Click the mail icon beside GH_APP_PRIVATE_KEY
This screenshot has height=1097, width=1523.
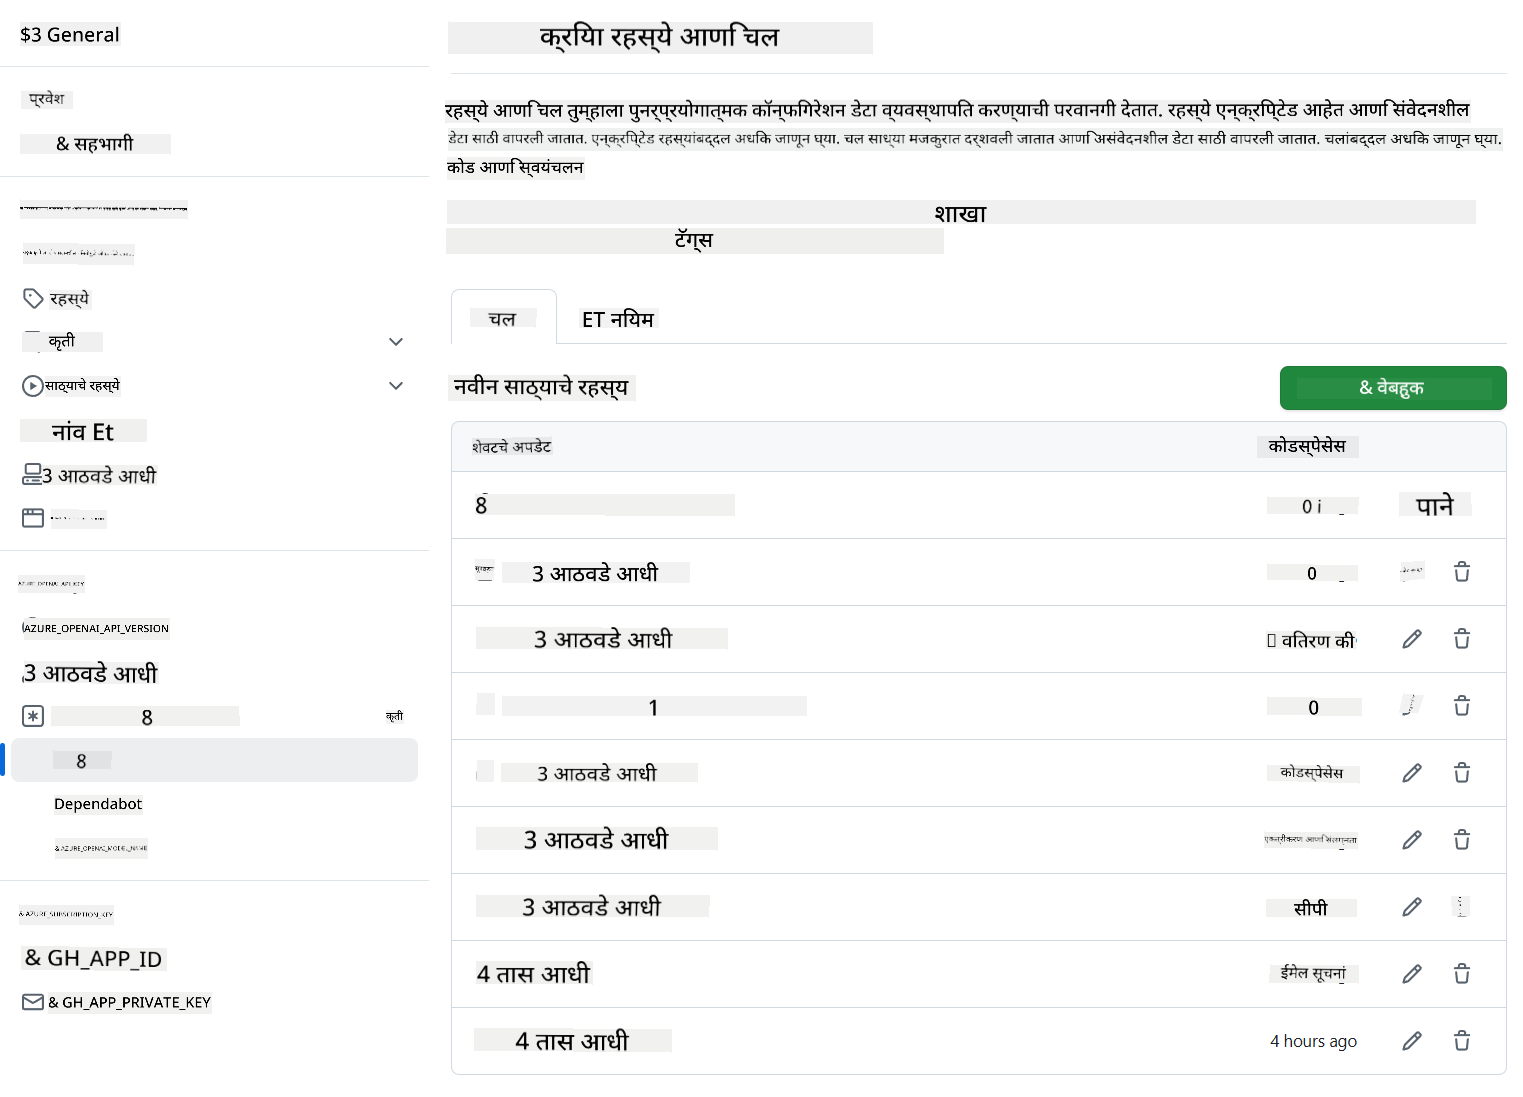tap(33, 1002)
